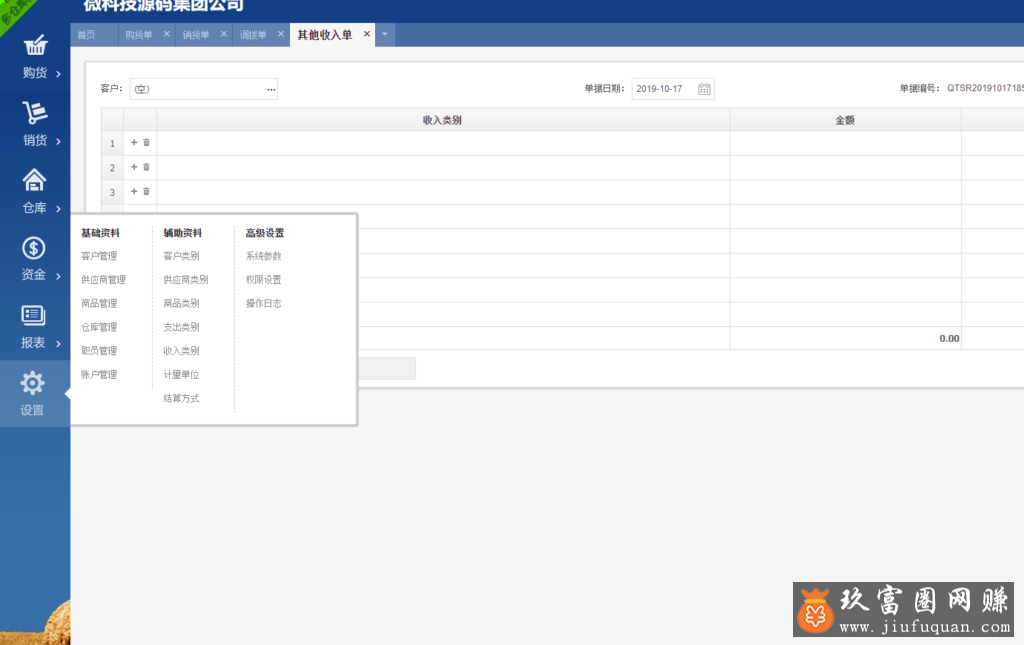Switch to the 购货单 tab
Screen dimensions: 1024x645
click(x=138, y=35)
